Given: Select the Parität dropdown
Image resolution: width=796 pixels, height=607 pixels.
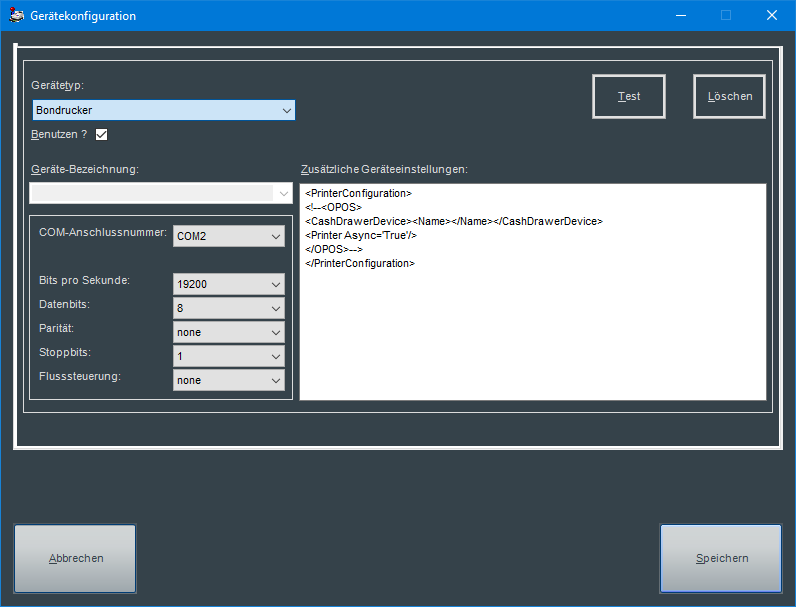Looking at the screenshot, I should [229, 332].
